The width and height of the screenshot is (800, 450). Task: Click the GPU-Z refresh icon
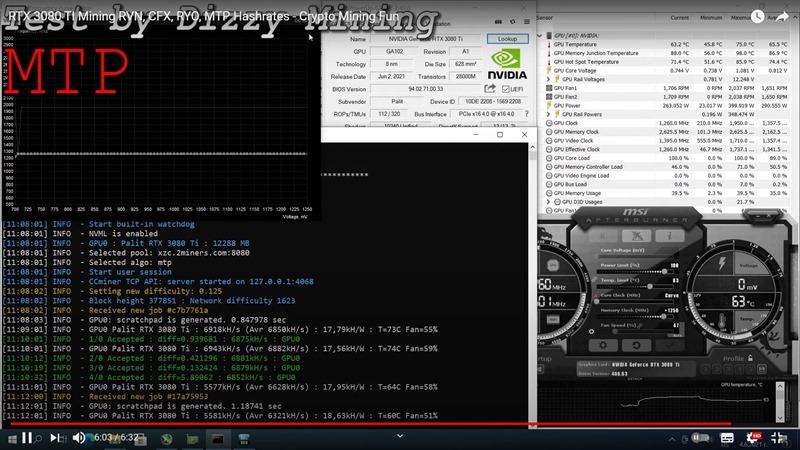[x=512, y=22]
